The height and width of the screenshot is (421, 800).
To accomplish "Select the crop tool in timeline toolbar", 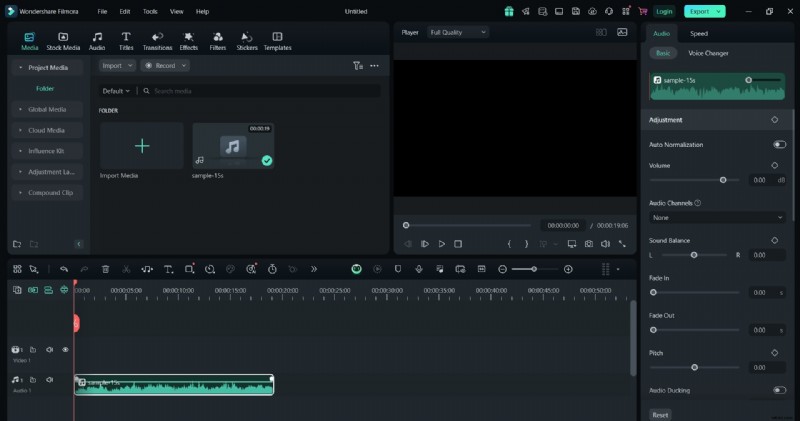I will coord(189,269).
